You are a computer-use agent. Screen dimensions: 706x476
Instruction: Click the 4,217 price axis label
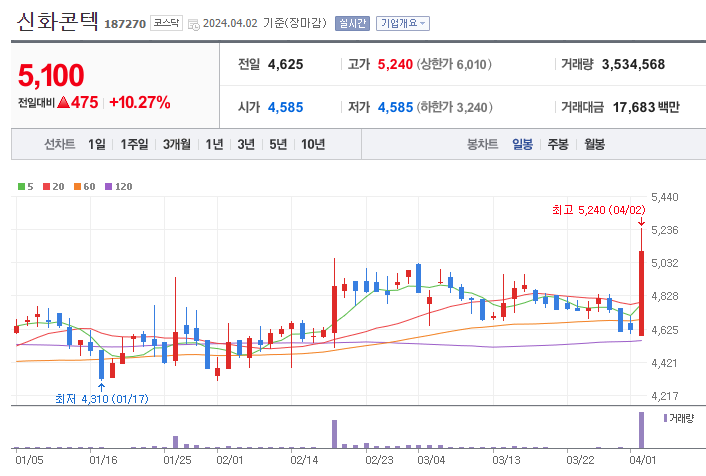[665, 396]
